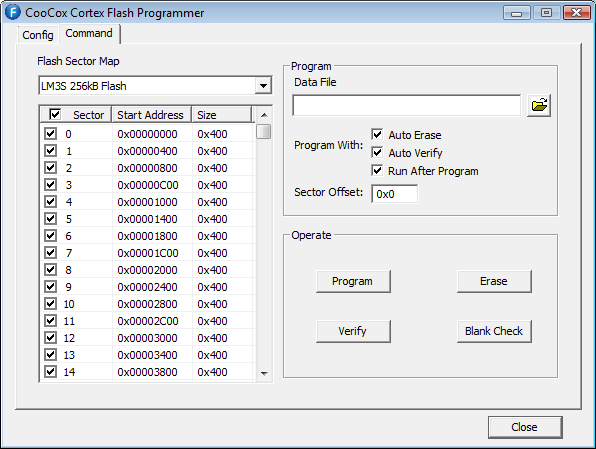Toggle sector 2 checkbox
The width and height of the screenshot is (596, 449).
(x=50, y=168)
